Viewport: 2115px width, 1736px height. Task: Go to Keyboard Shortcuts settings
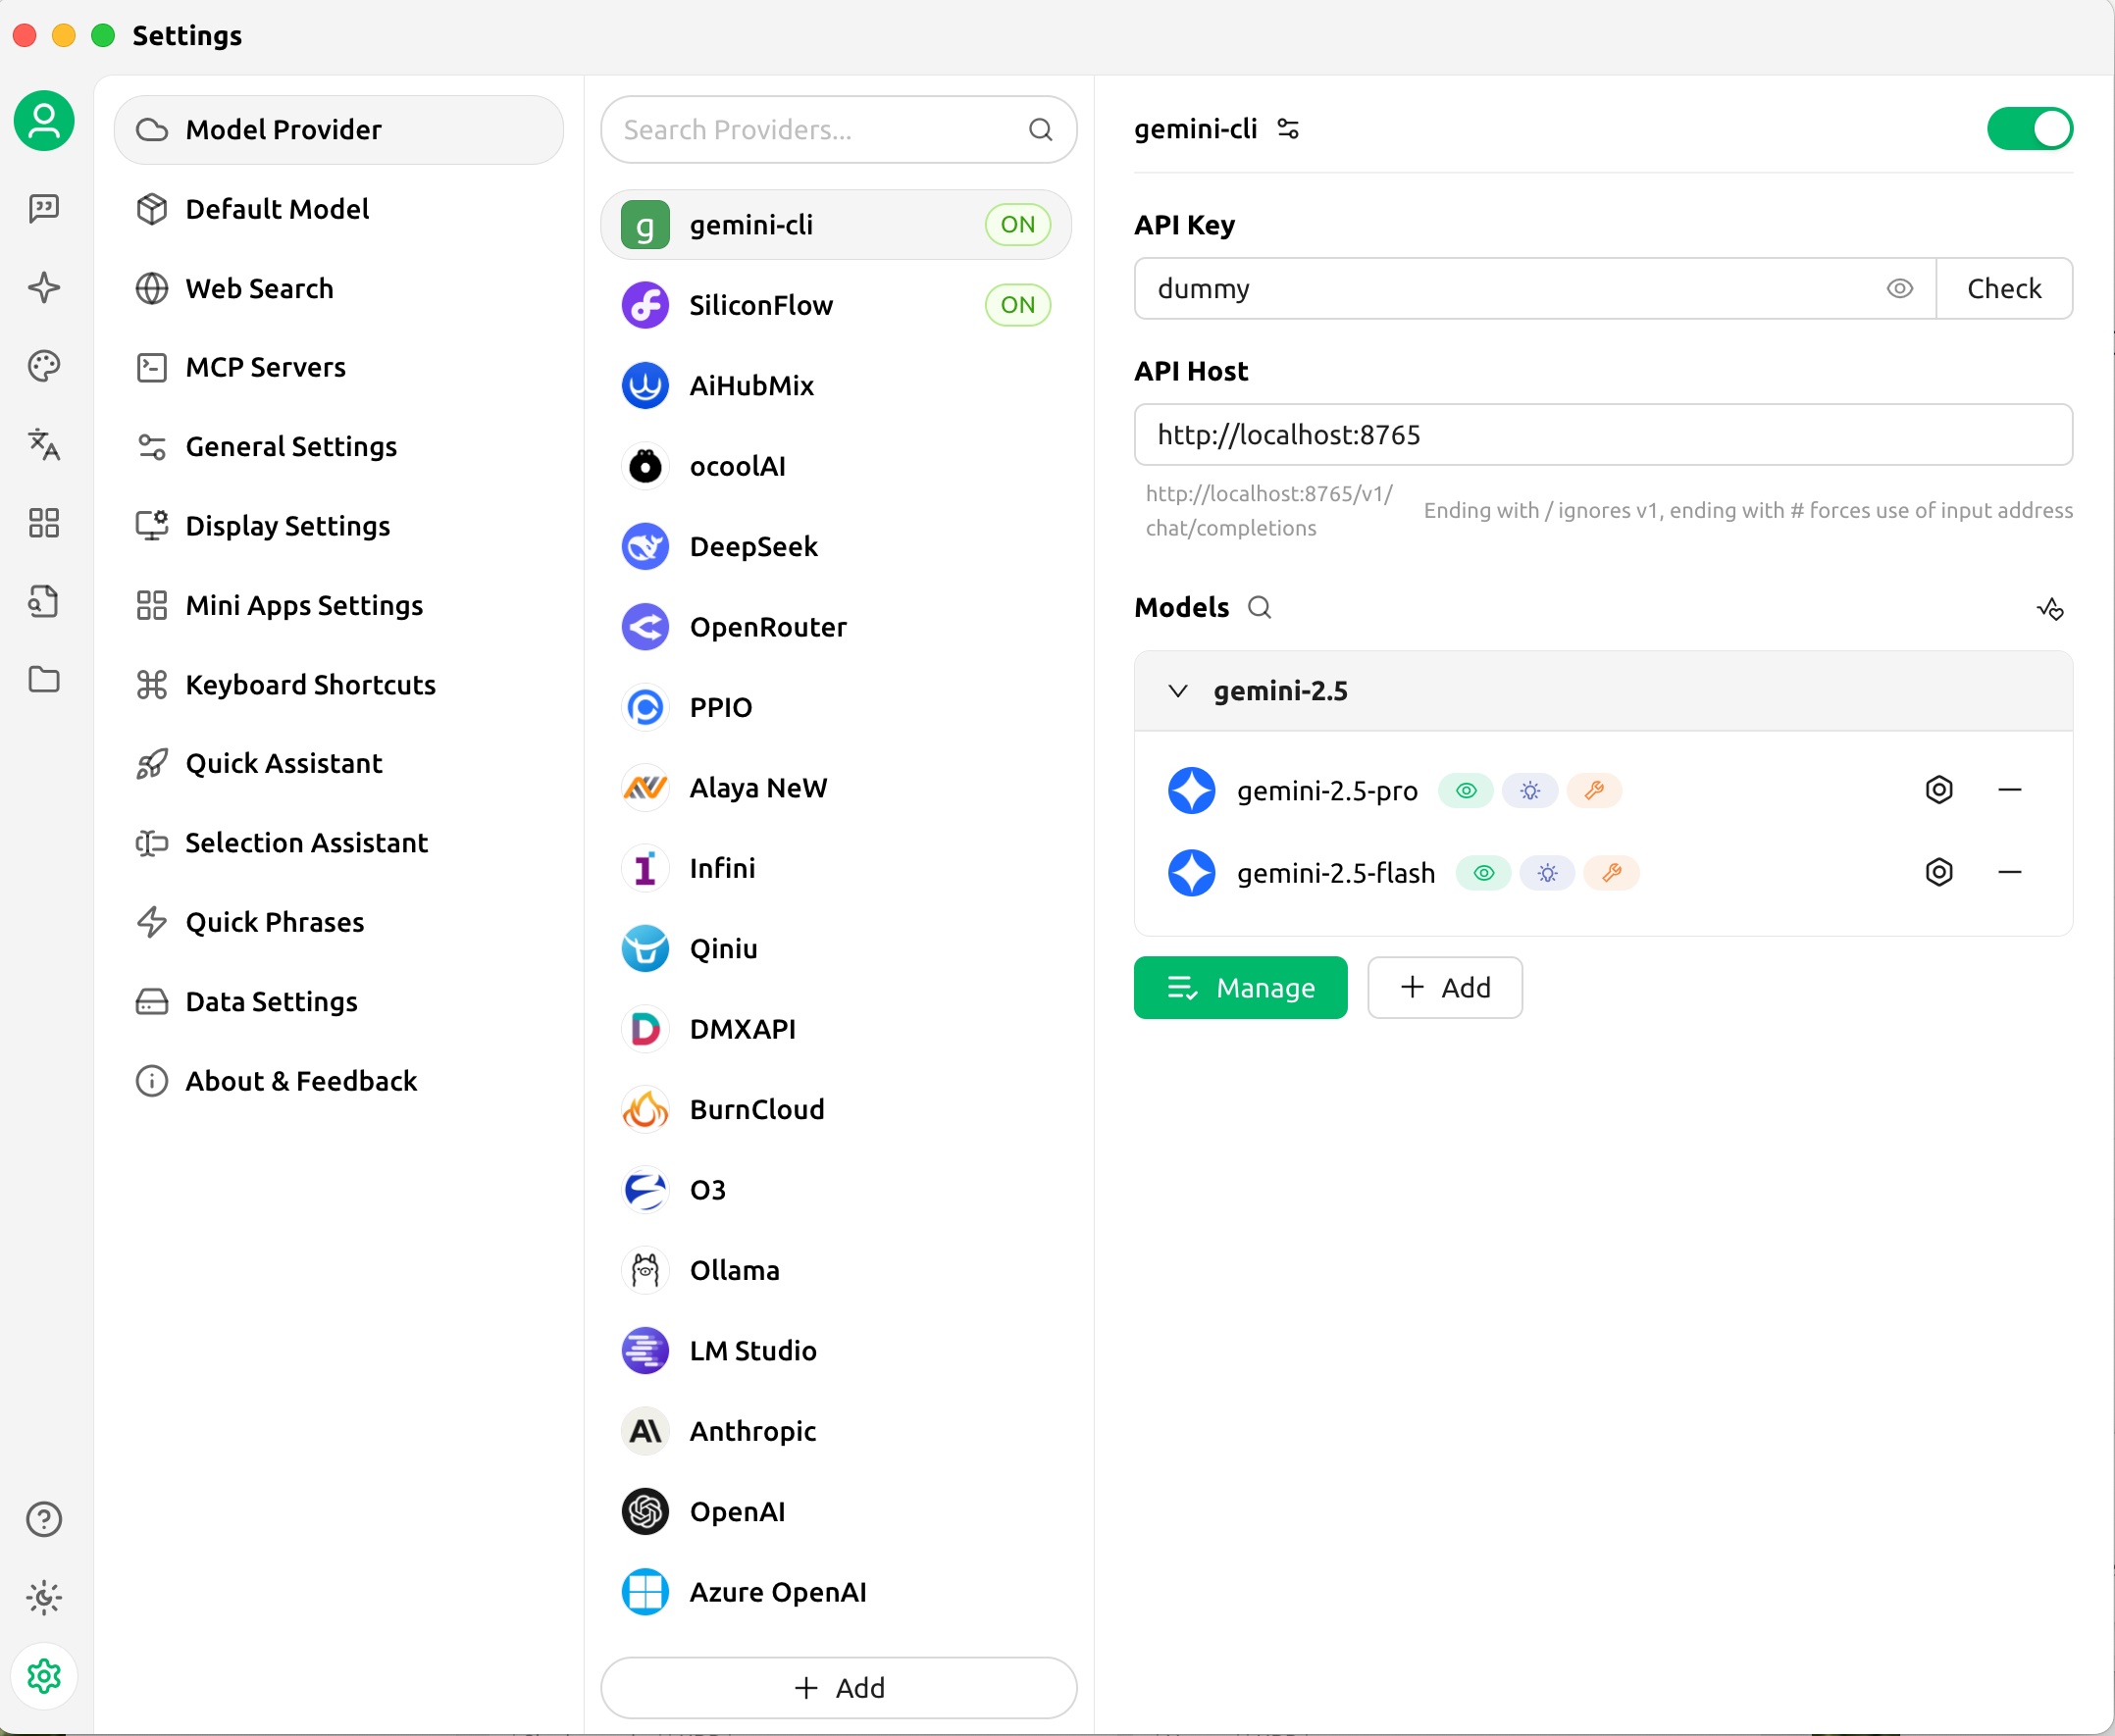[310, 685]
